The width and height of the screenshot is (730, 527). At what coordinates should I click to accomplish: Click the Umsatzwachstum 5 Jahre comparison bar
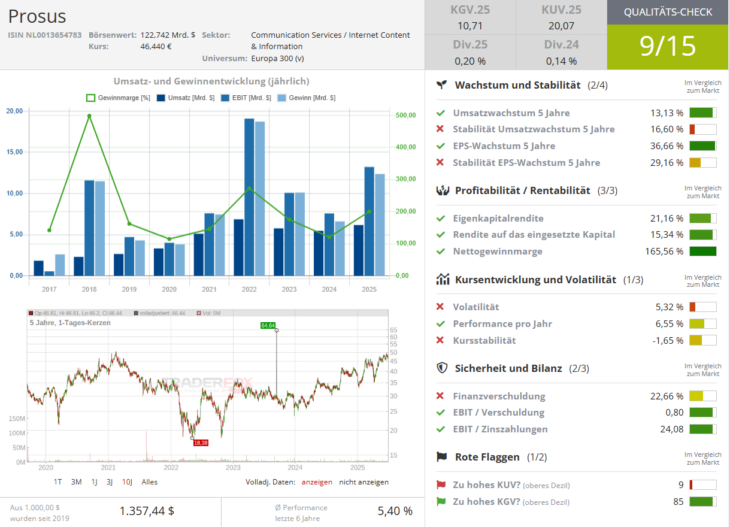pos(703,113)
